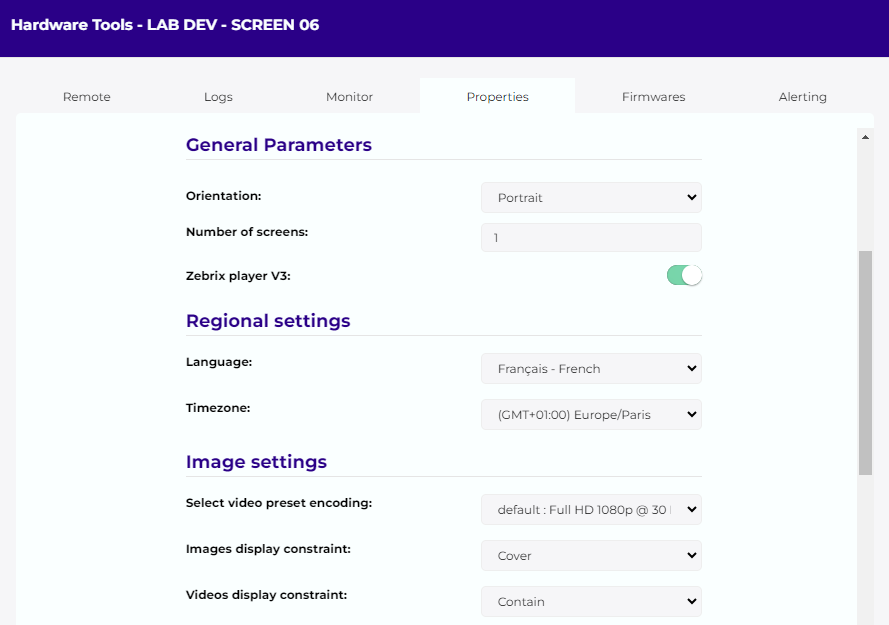
Task: Switch to the Remote tab
Action: (x=87, y=97)
